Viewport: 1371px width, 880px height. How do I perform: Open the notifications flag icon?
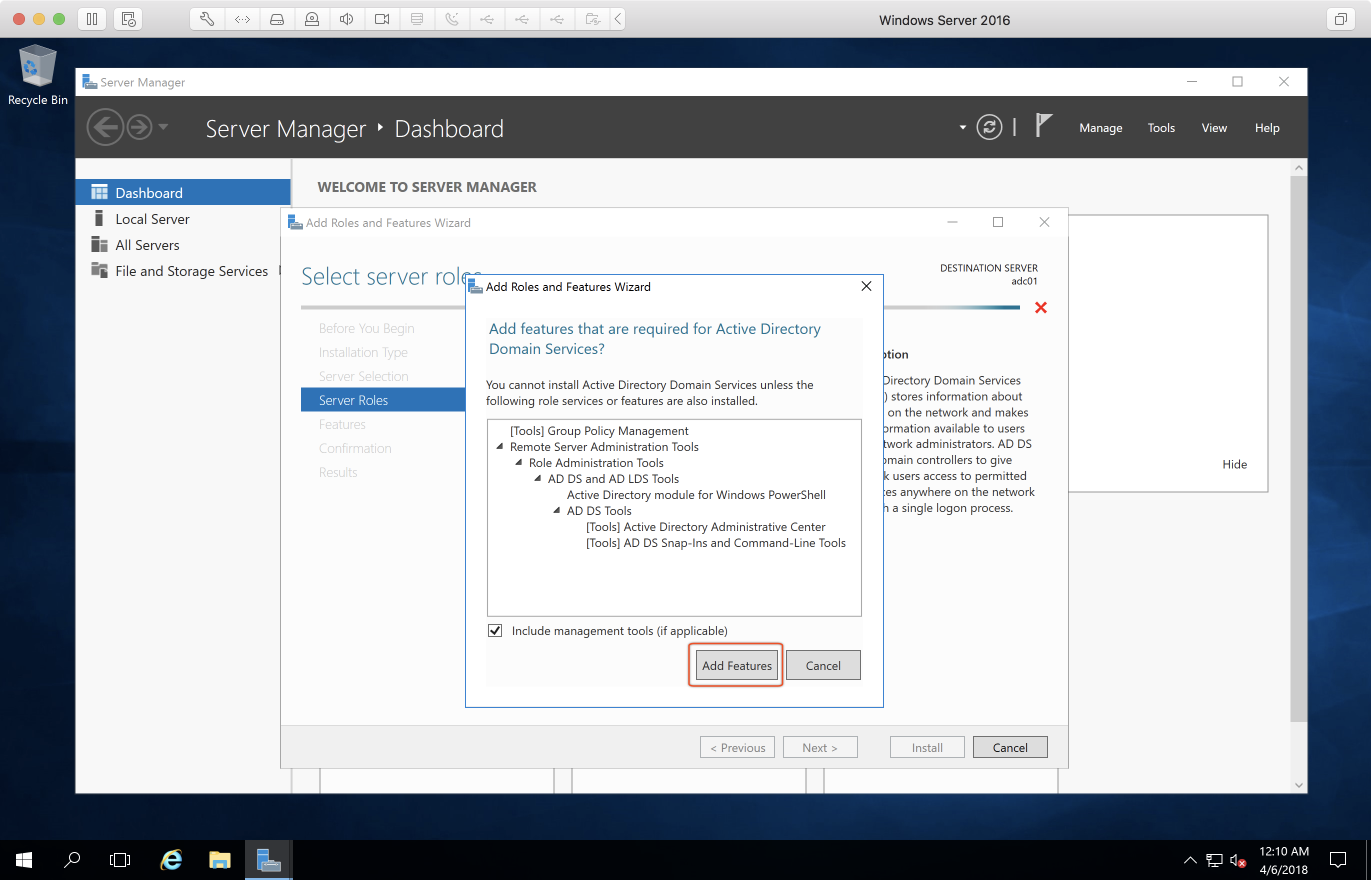tap(1044, 126)
